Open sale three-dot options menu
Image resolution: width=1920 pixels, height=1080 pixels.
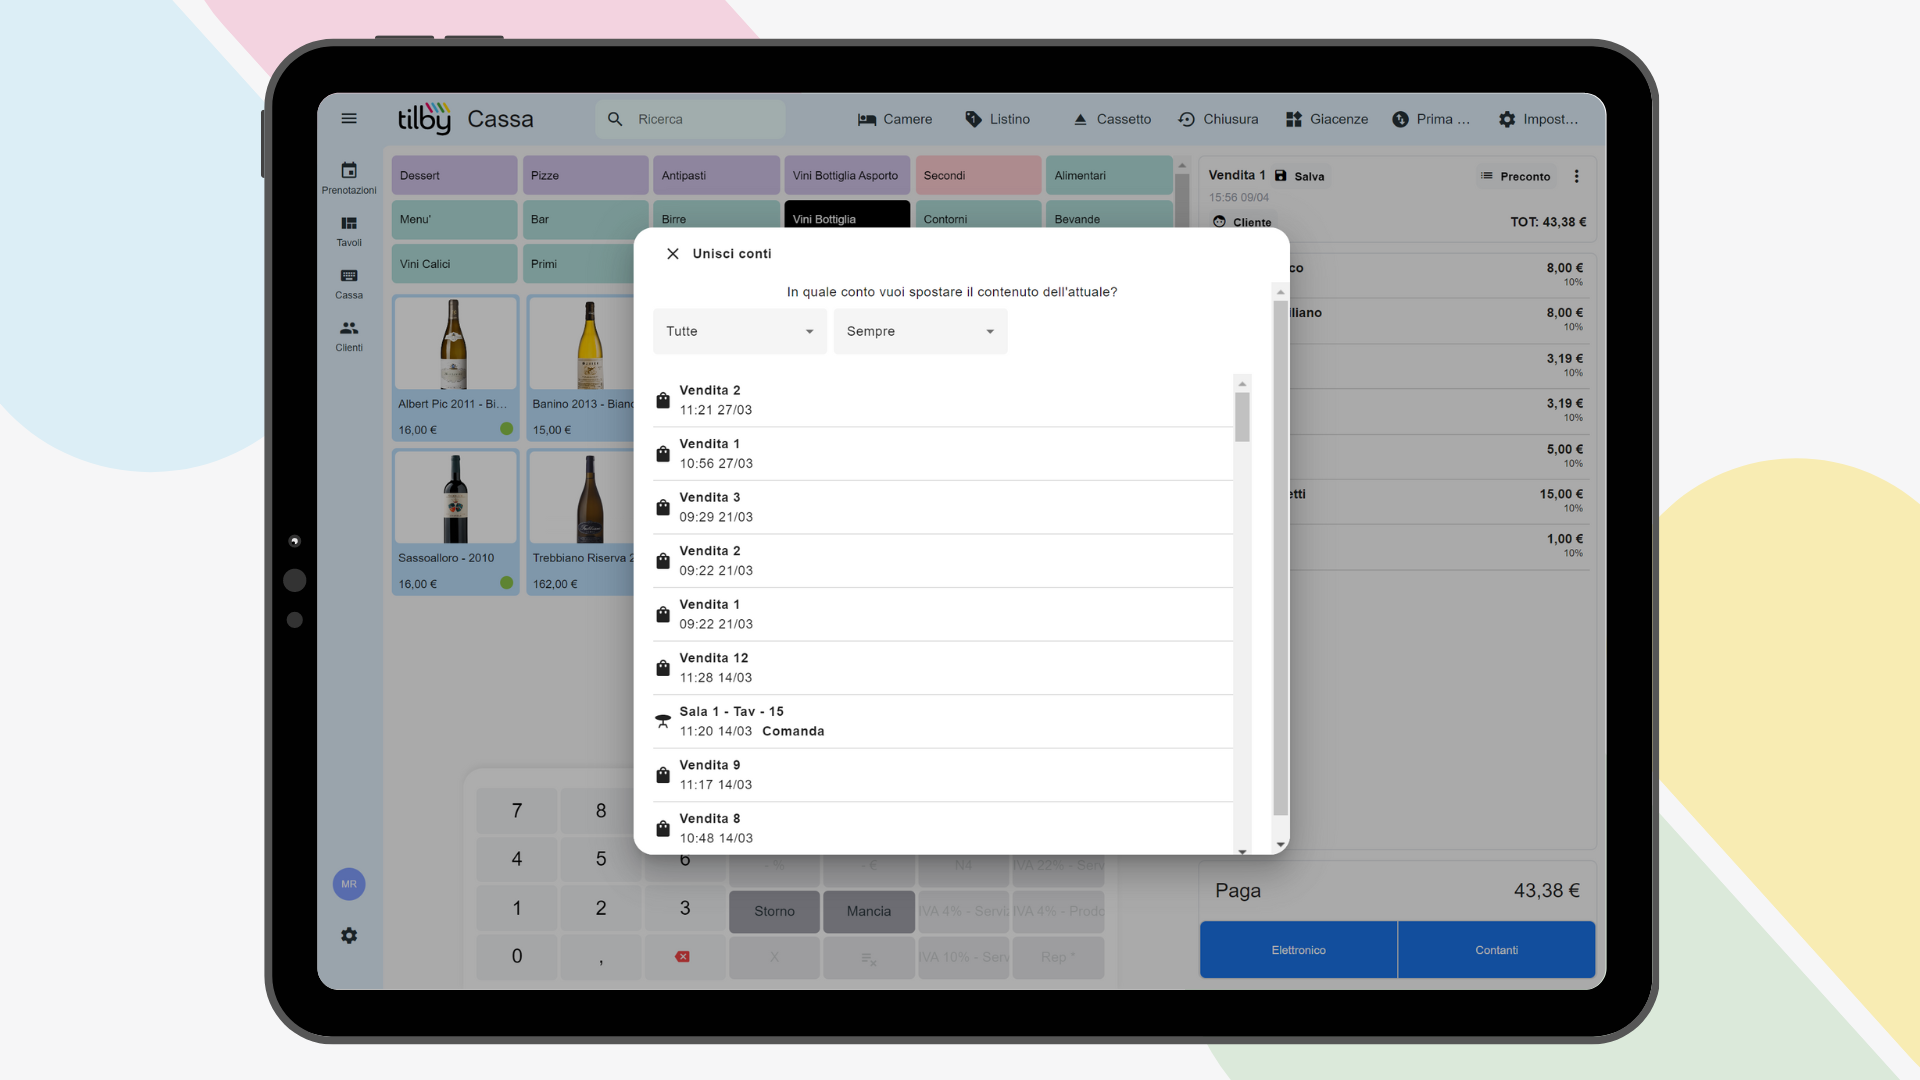(x=1577, y=176)
